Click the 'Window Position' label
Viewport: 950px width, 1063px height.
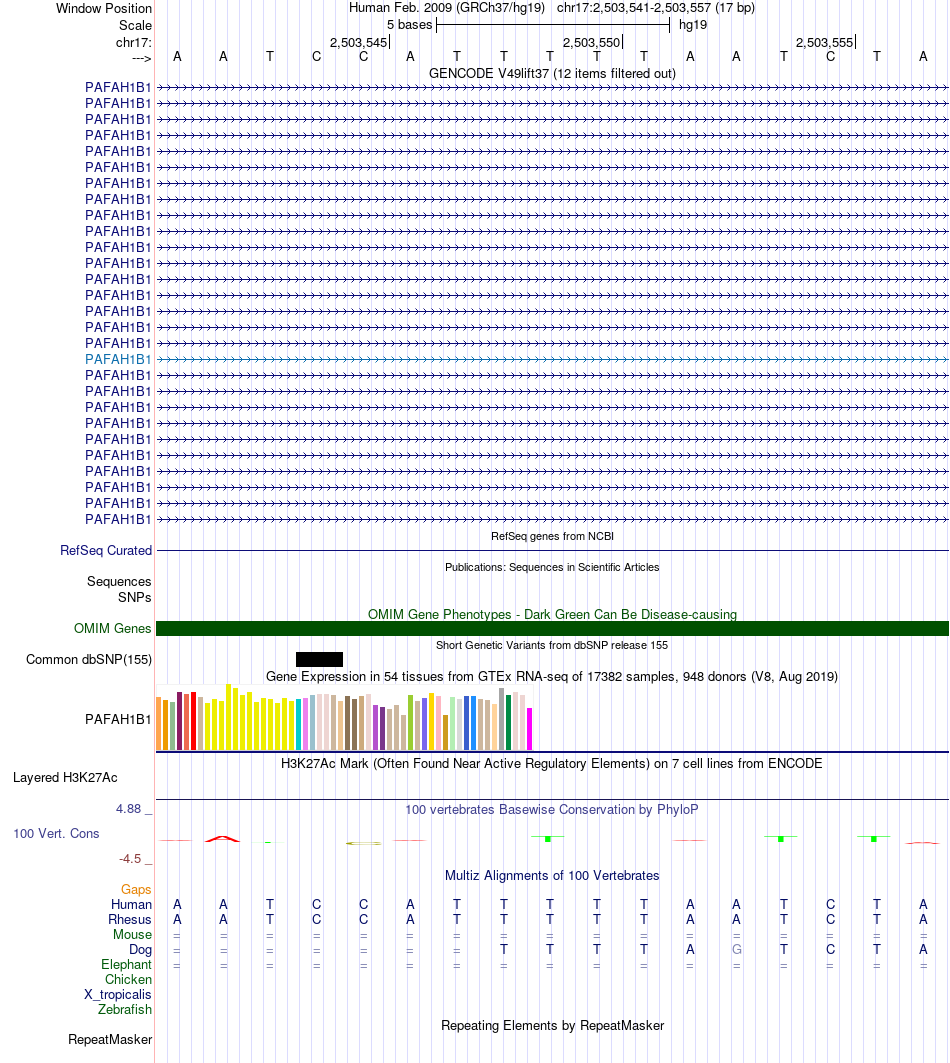click(x=104, y=8)
